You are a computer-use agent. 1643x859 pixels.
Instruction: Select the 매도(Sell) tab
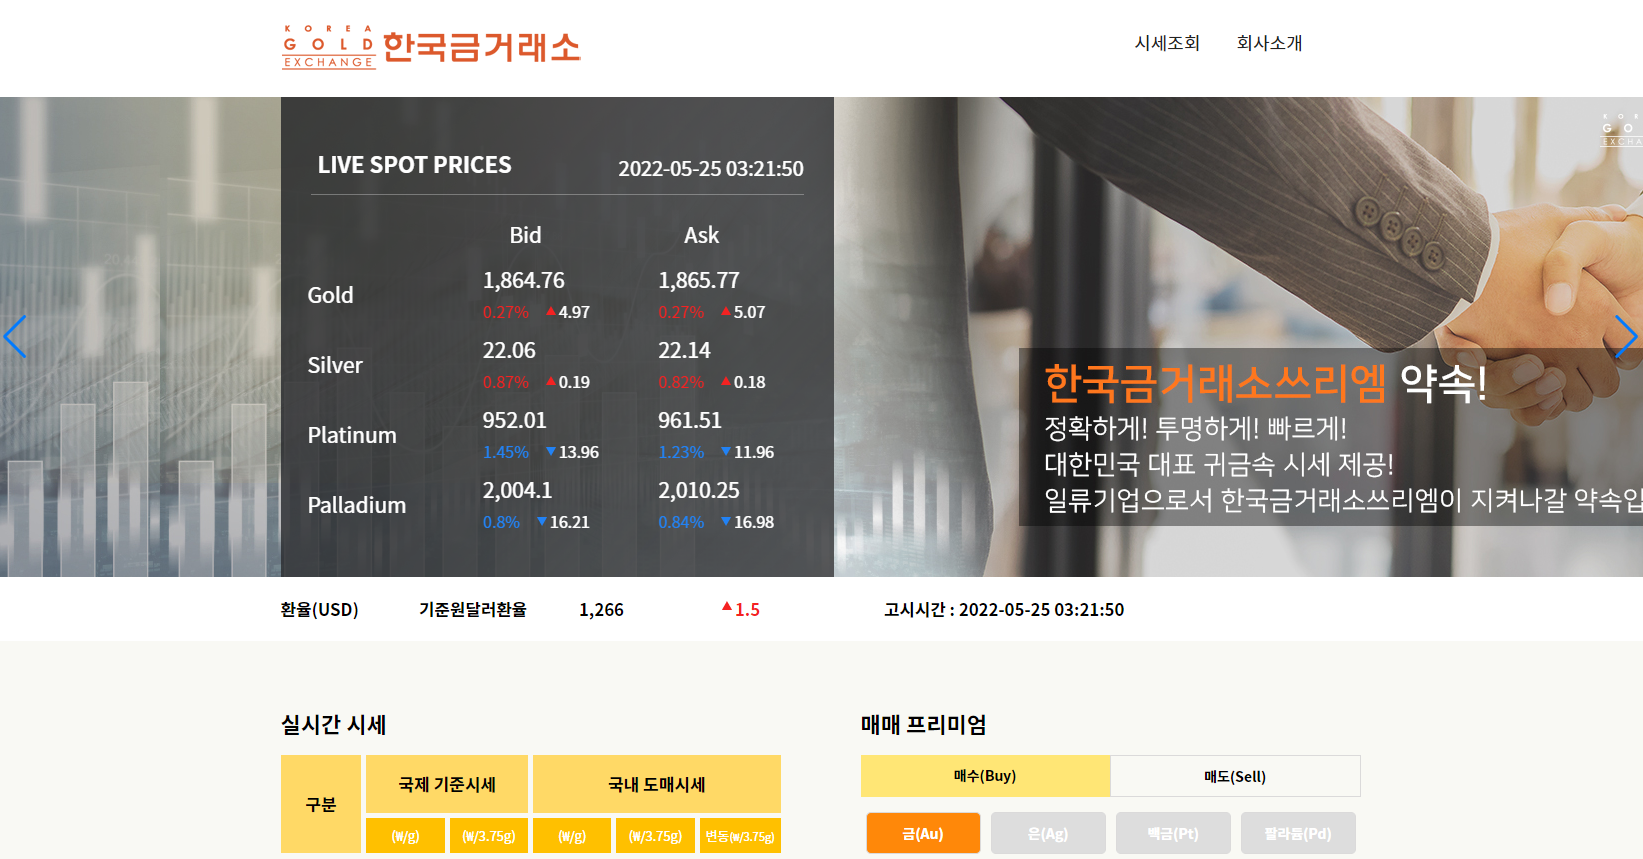[1235, 776]
